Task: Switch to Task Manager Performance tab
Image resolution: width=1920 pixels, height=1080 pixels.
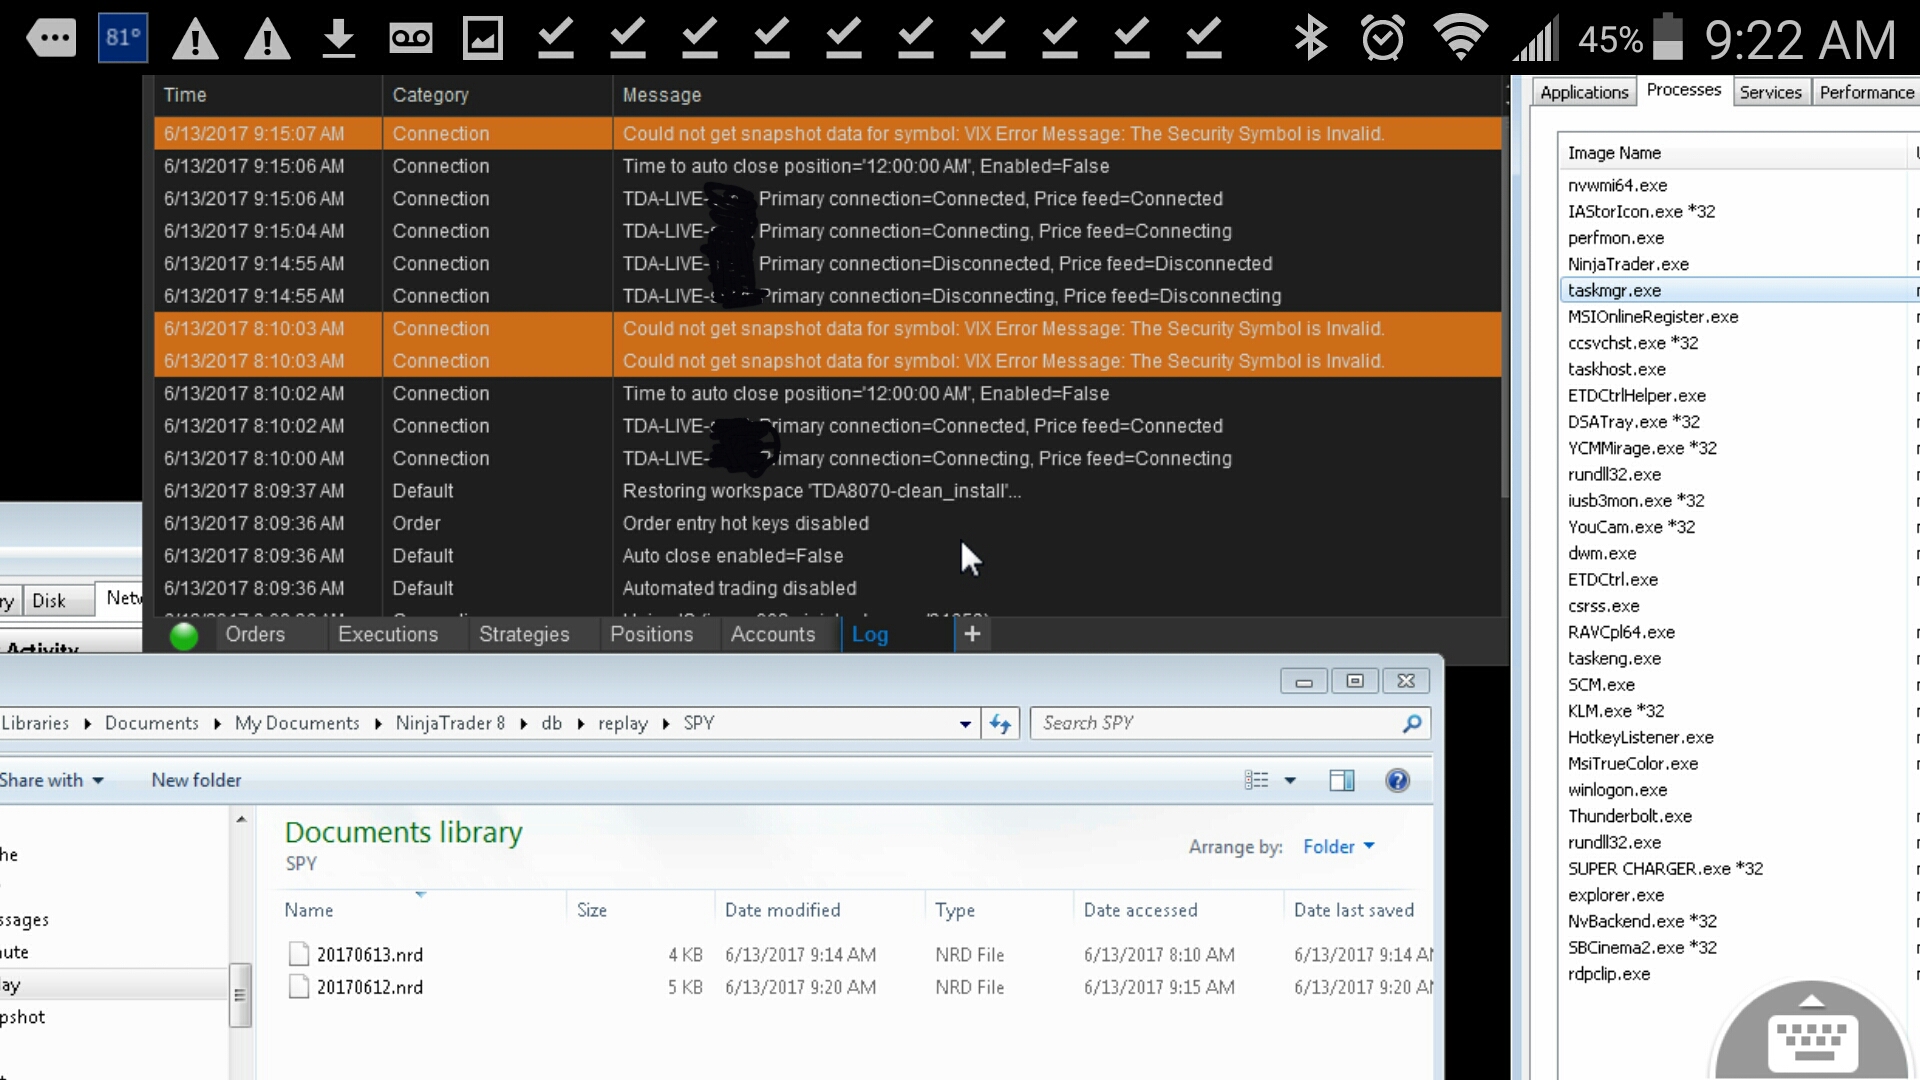Action: click(1866, 92)
